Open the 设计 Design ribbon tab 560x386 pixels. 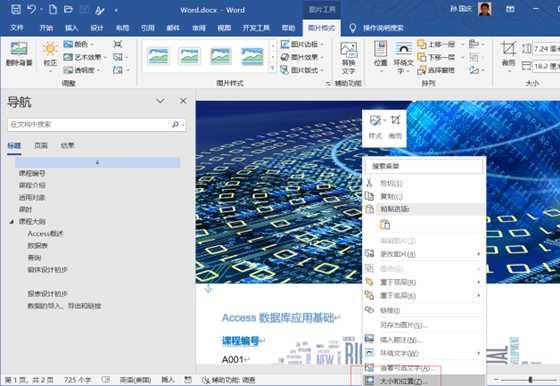point(97,28)
